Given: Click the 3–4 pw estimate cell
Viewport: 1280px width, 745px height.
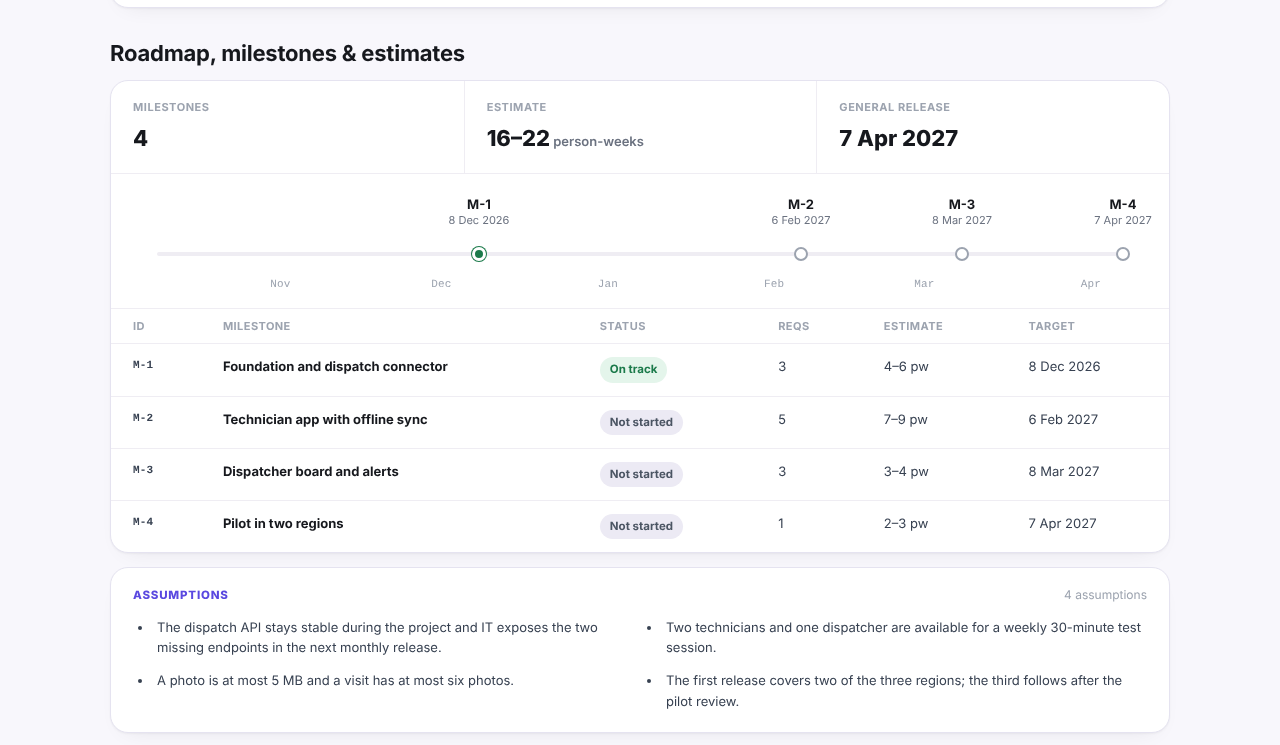Looking at the screenshot, I should [906, 472].
